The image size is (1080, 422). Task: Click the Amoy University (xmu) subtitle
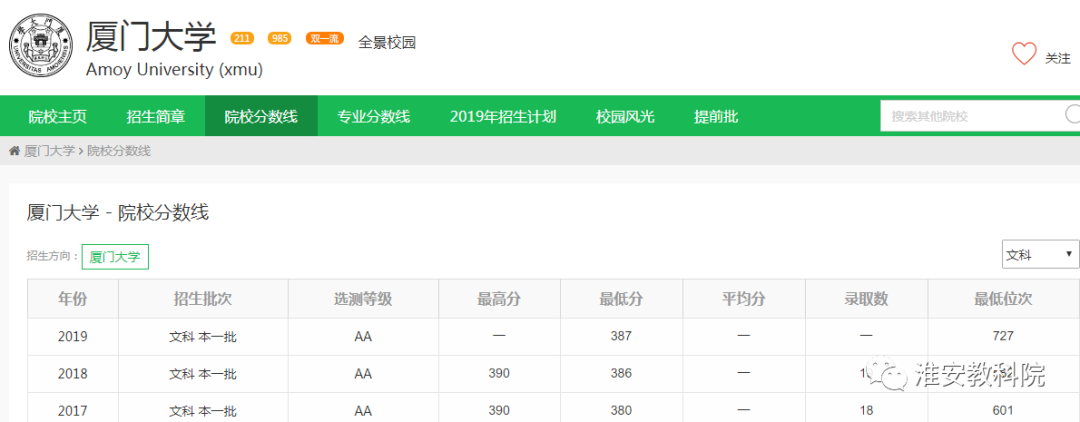174,70
